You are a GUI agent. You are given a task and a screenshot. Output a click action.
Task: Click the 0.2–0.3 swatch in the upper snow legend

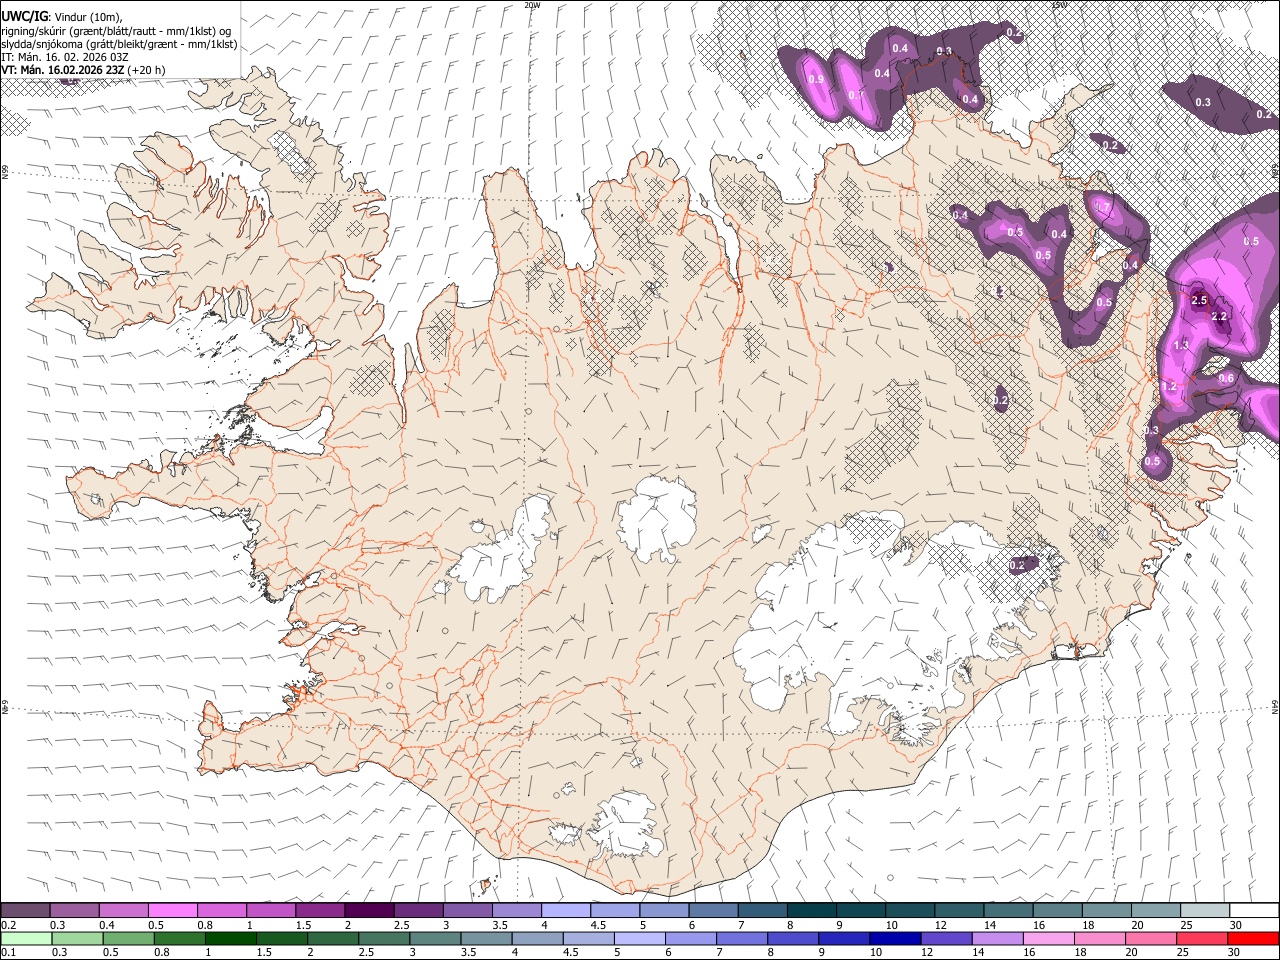tap(25, 910)
